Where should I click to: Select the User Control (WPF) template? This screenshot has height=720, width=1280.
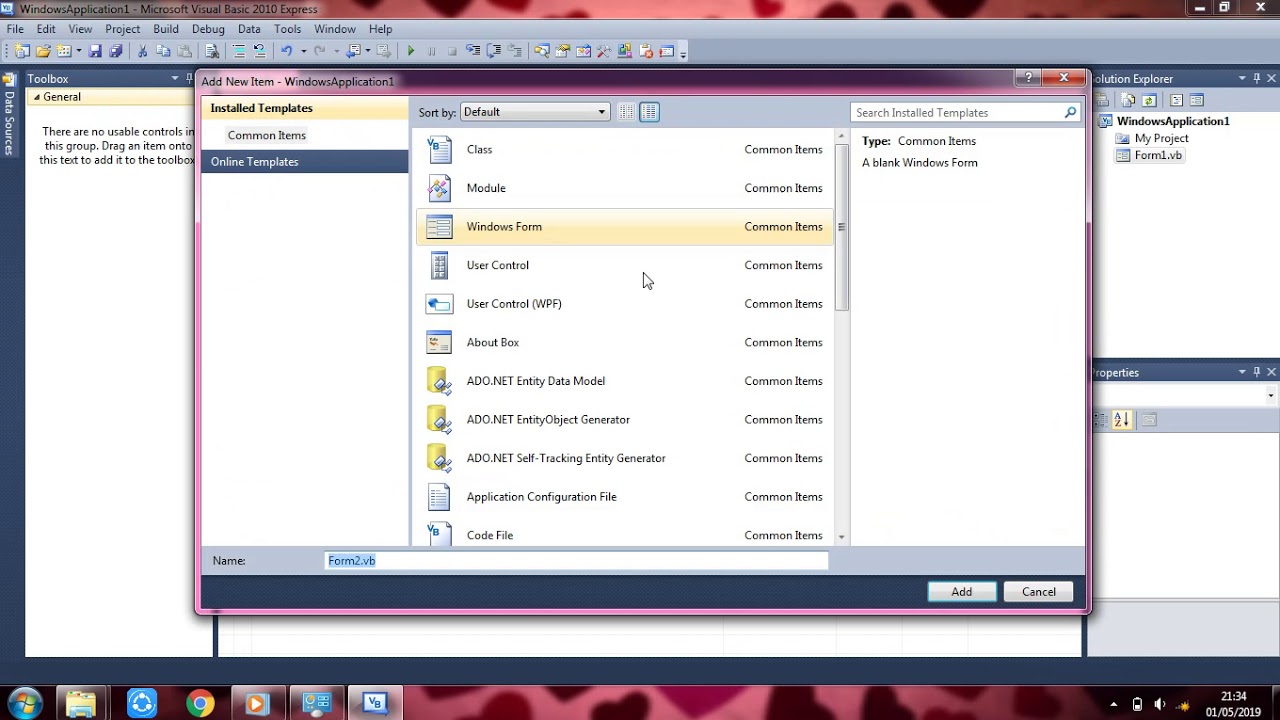[x=624, y=304]
